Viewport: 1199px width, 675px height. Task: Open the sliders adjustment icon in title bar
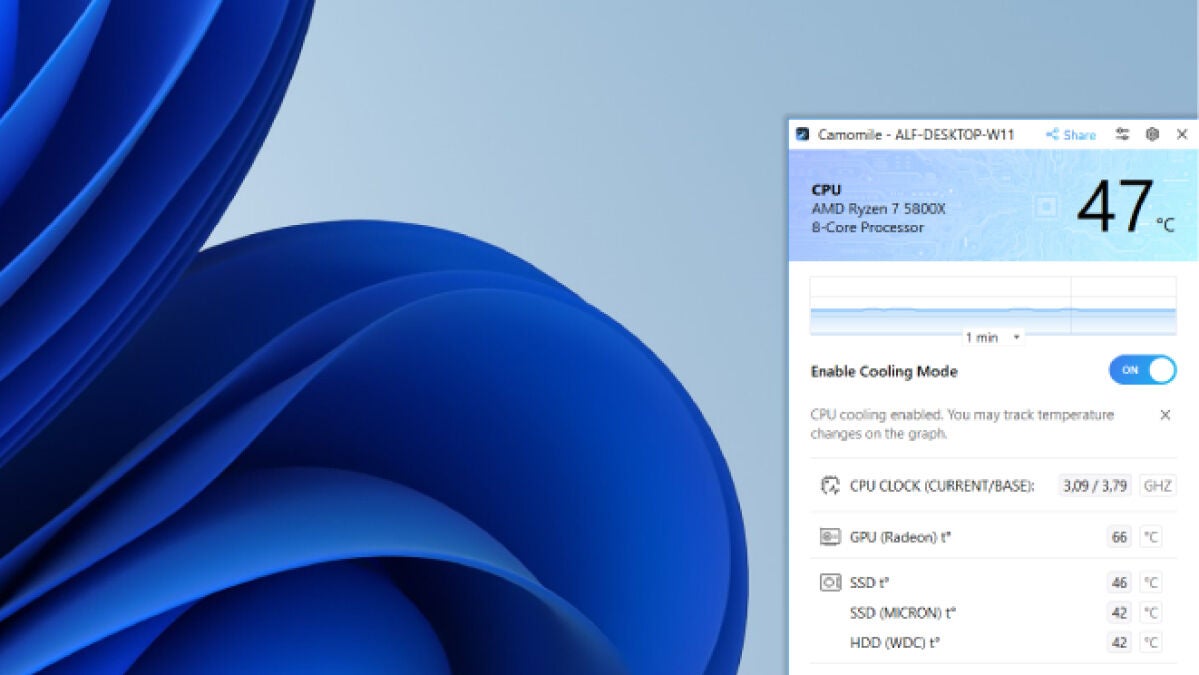1122,134
